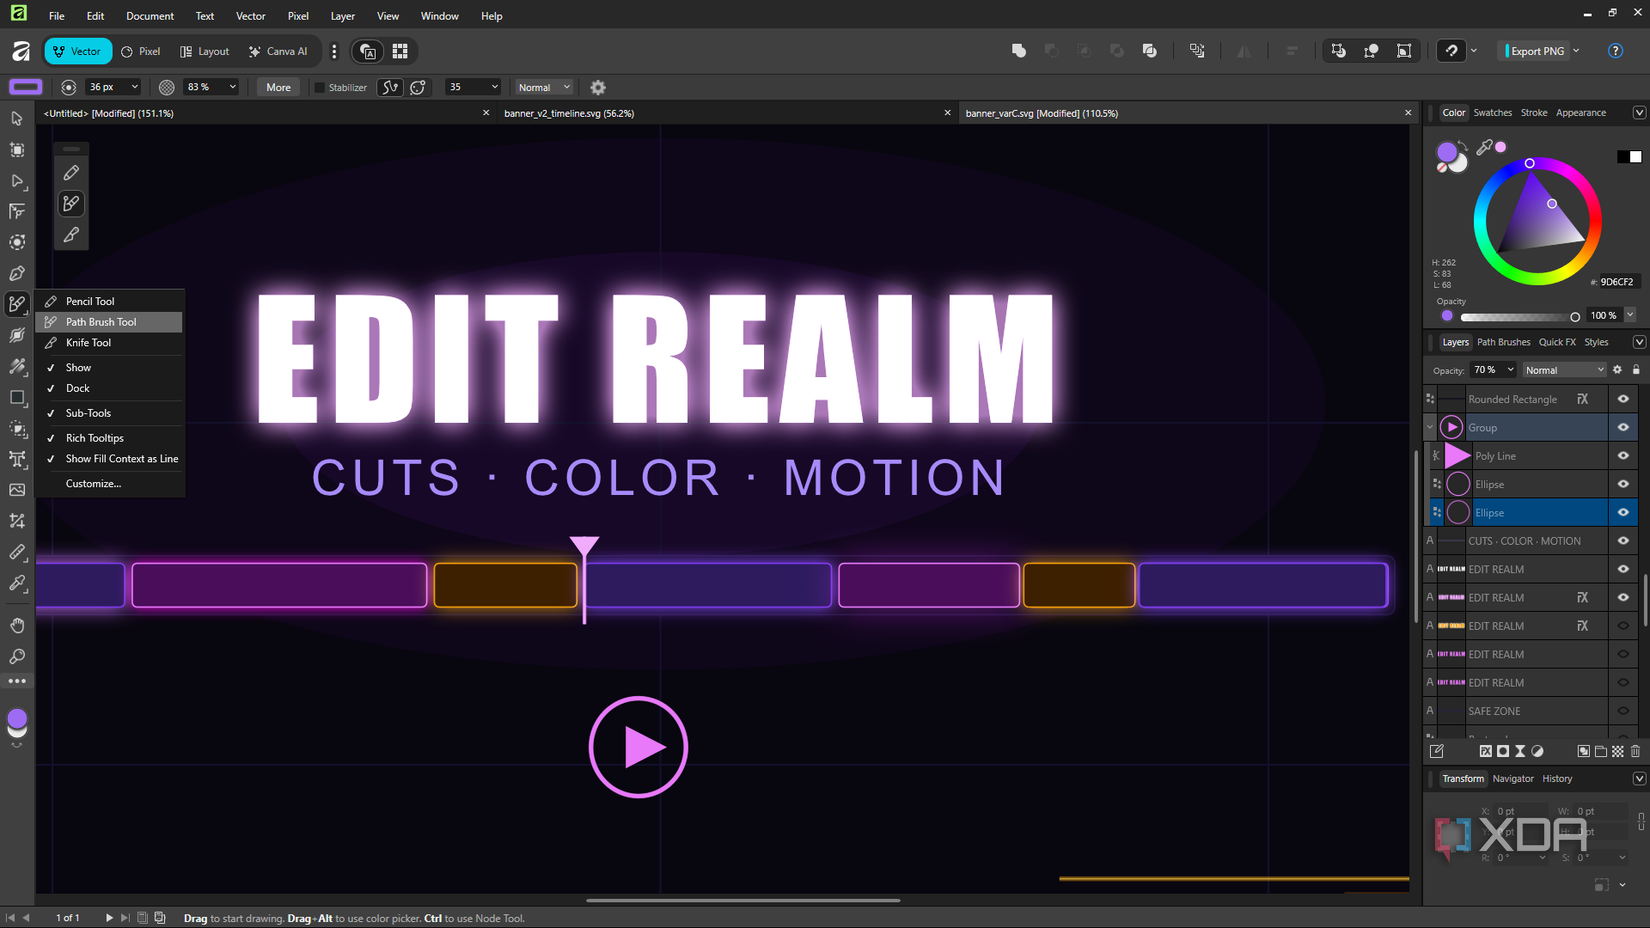Click the layers panel lock icon
The width and height of the screenshot is (1650, 928).
click(1636, 370)
